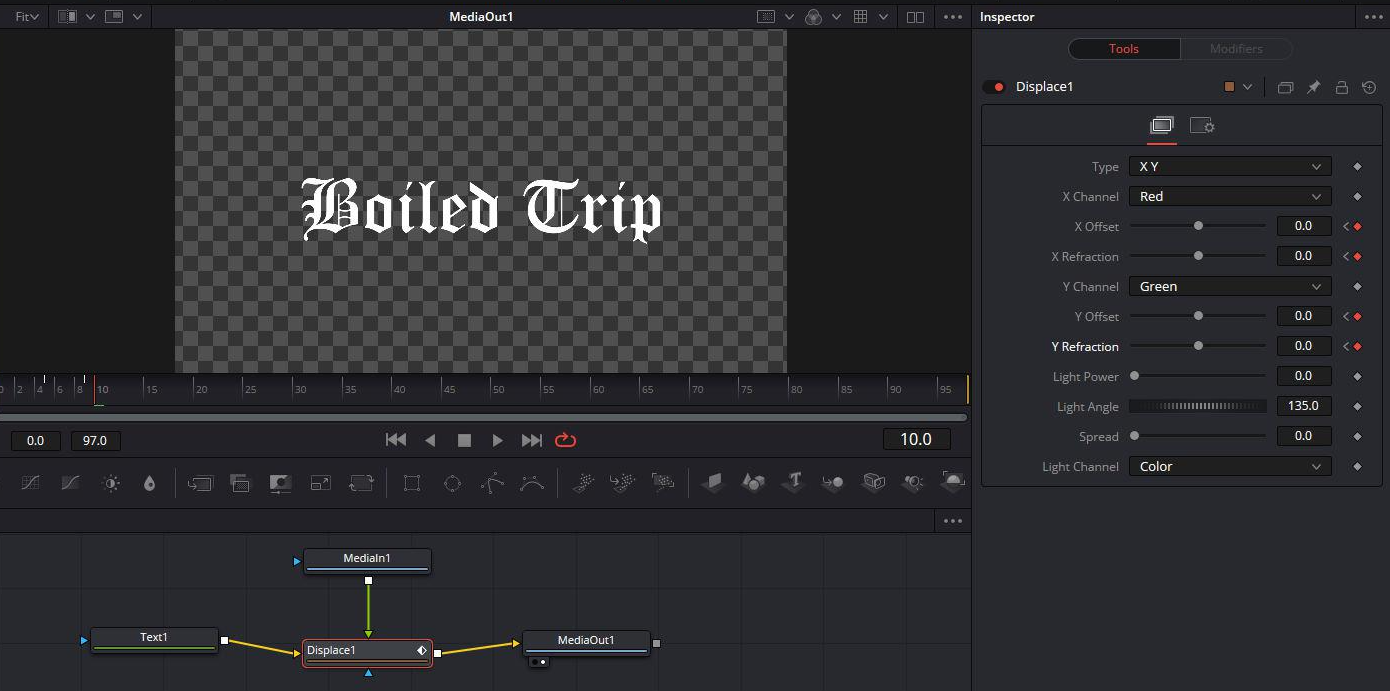This screenshot has width=1390, height=691.
Task: Click the current frame field showing 10.0
Action: (916, 440)
